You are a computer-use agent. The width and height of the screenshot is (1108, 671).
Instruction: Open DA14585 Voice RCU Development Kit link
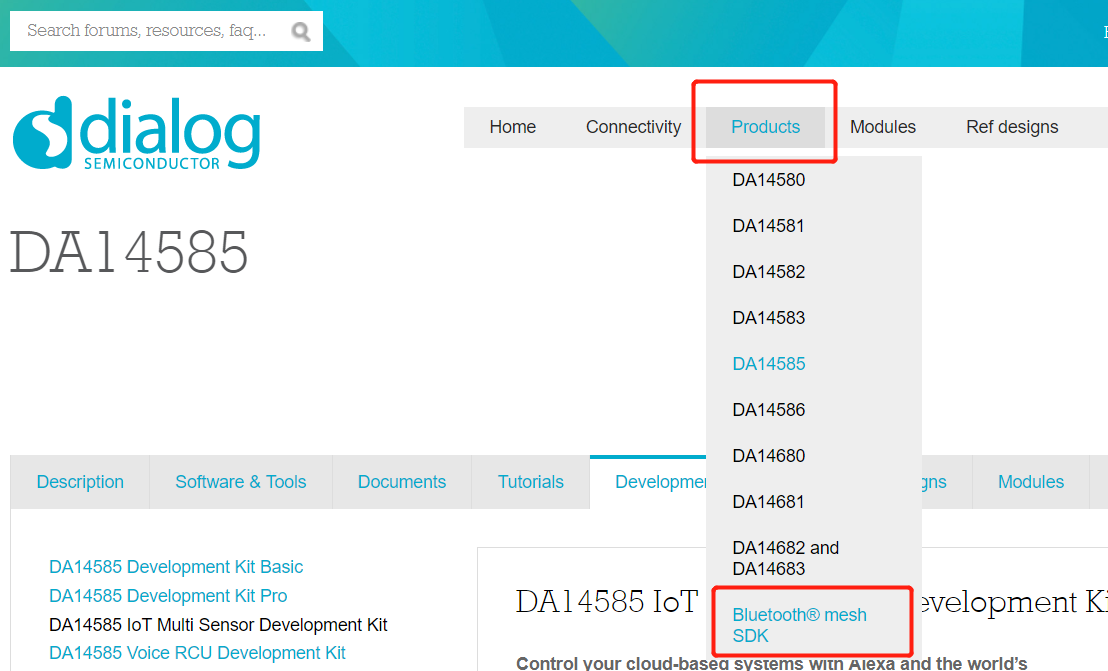[197, 653]
